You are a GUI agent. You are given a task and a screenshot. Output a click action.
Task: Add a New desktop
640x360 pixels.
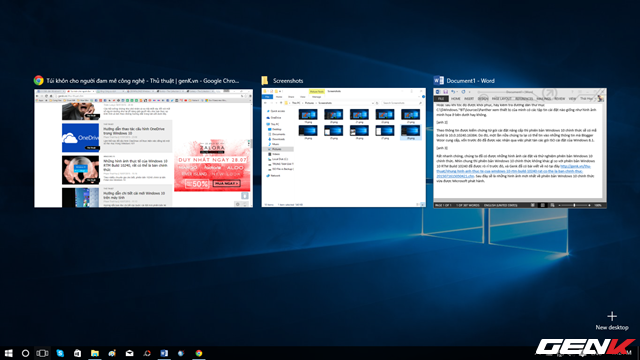tap(611, 321)
